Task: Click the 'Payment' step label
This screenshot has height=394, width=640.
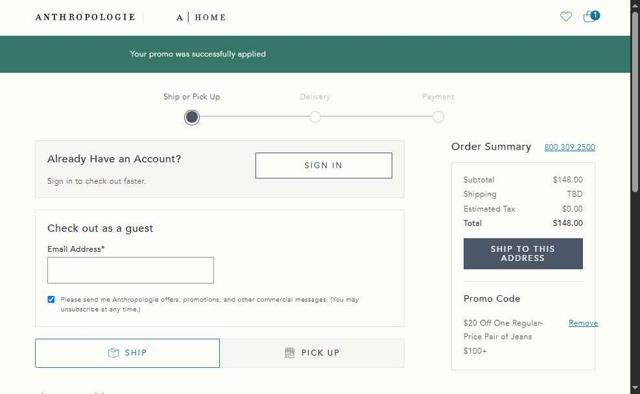Action: point(438,97)
